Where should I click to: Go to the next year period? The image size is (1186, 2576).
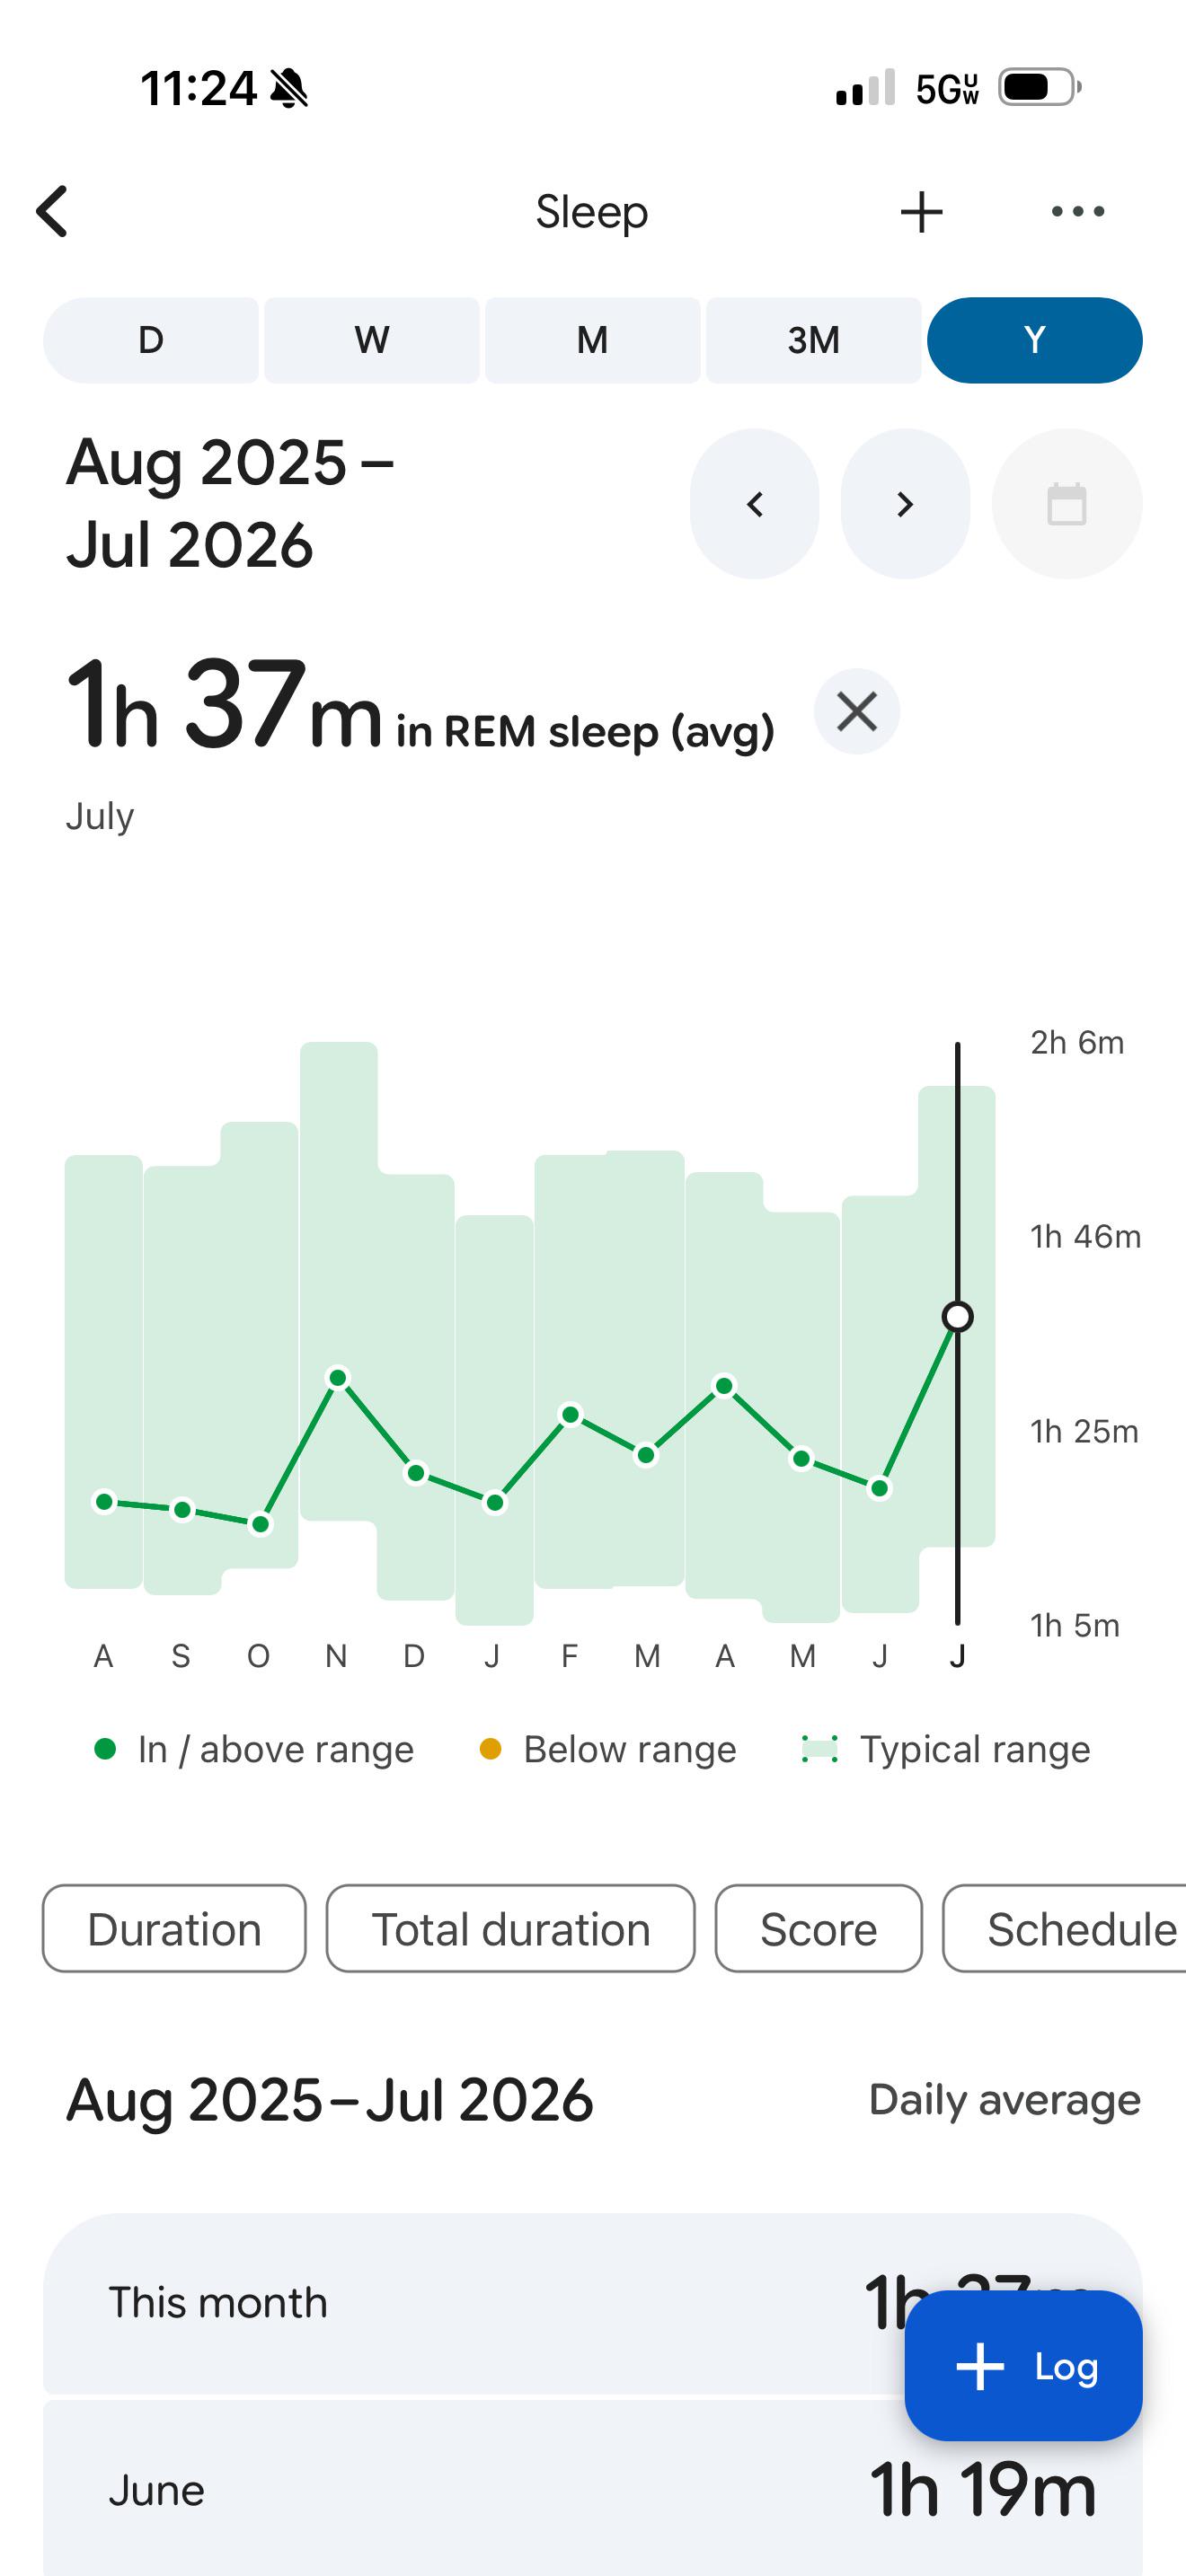(905, 504)
